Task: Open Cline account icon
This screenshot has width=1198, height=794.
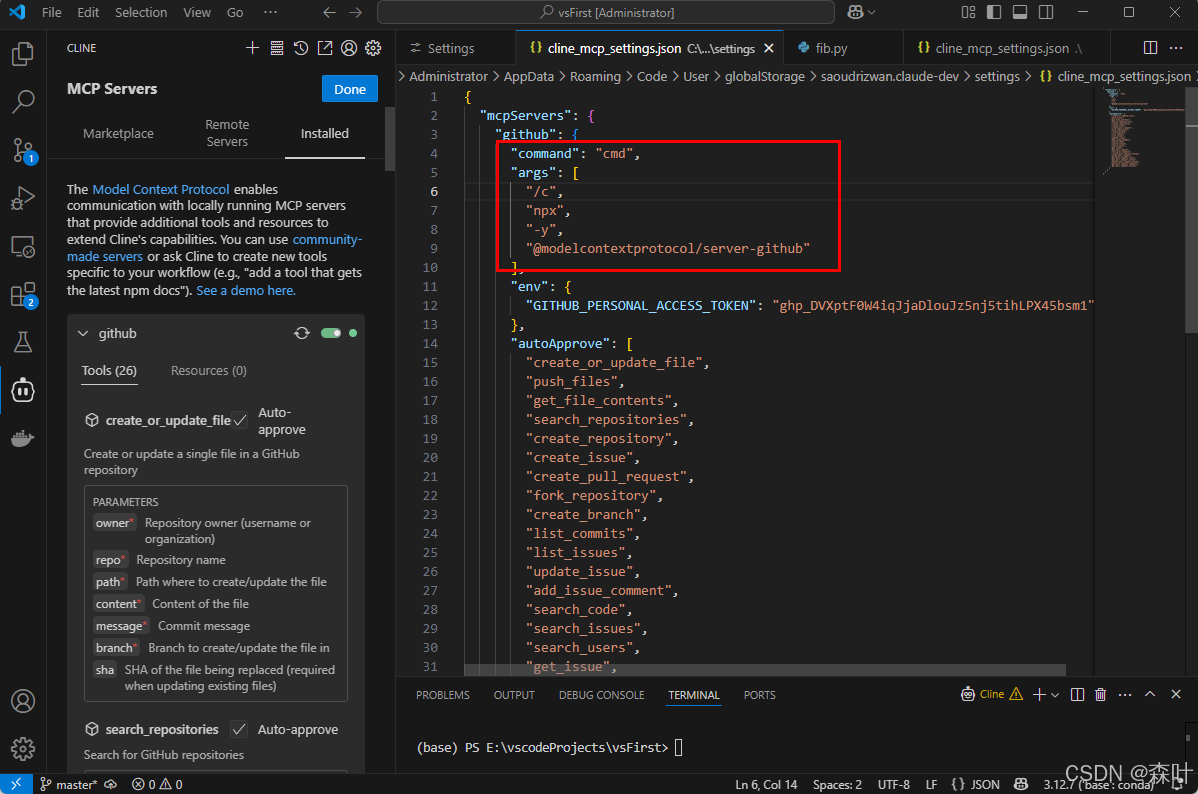Action: (349, 48)
